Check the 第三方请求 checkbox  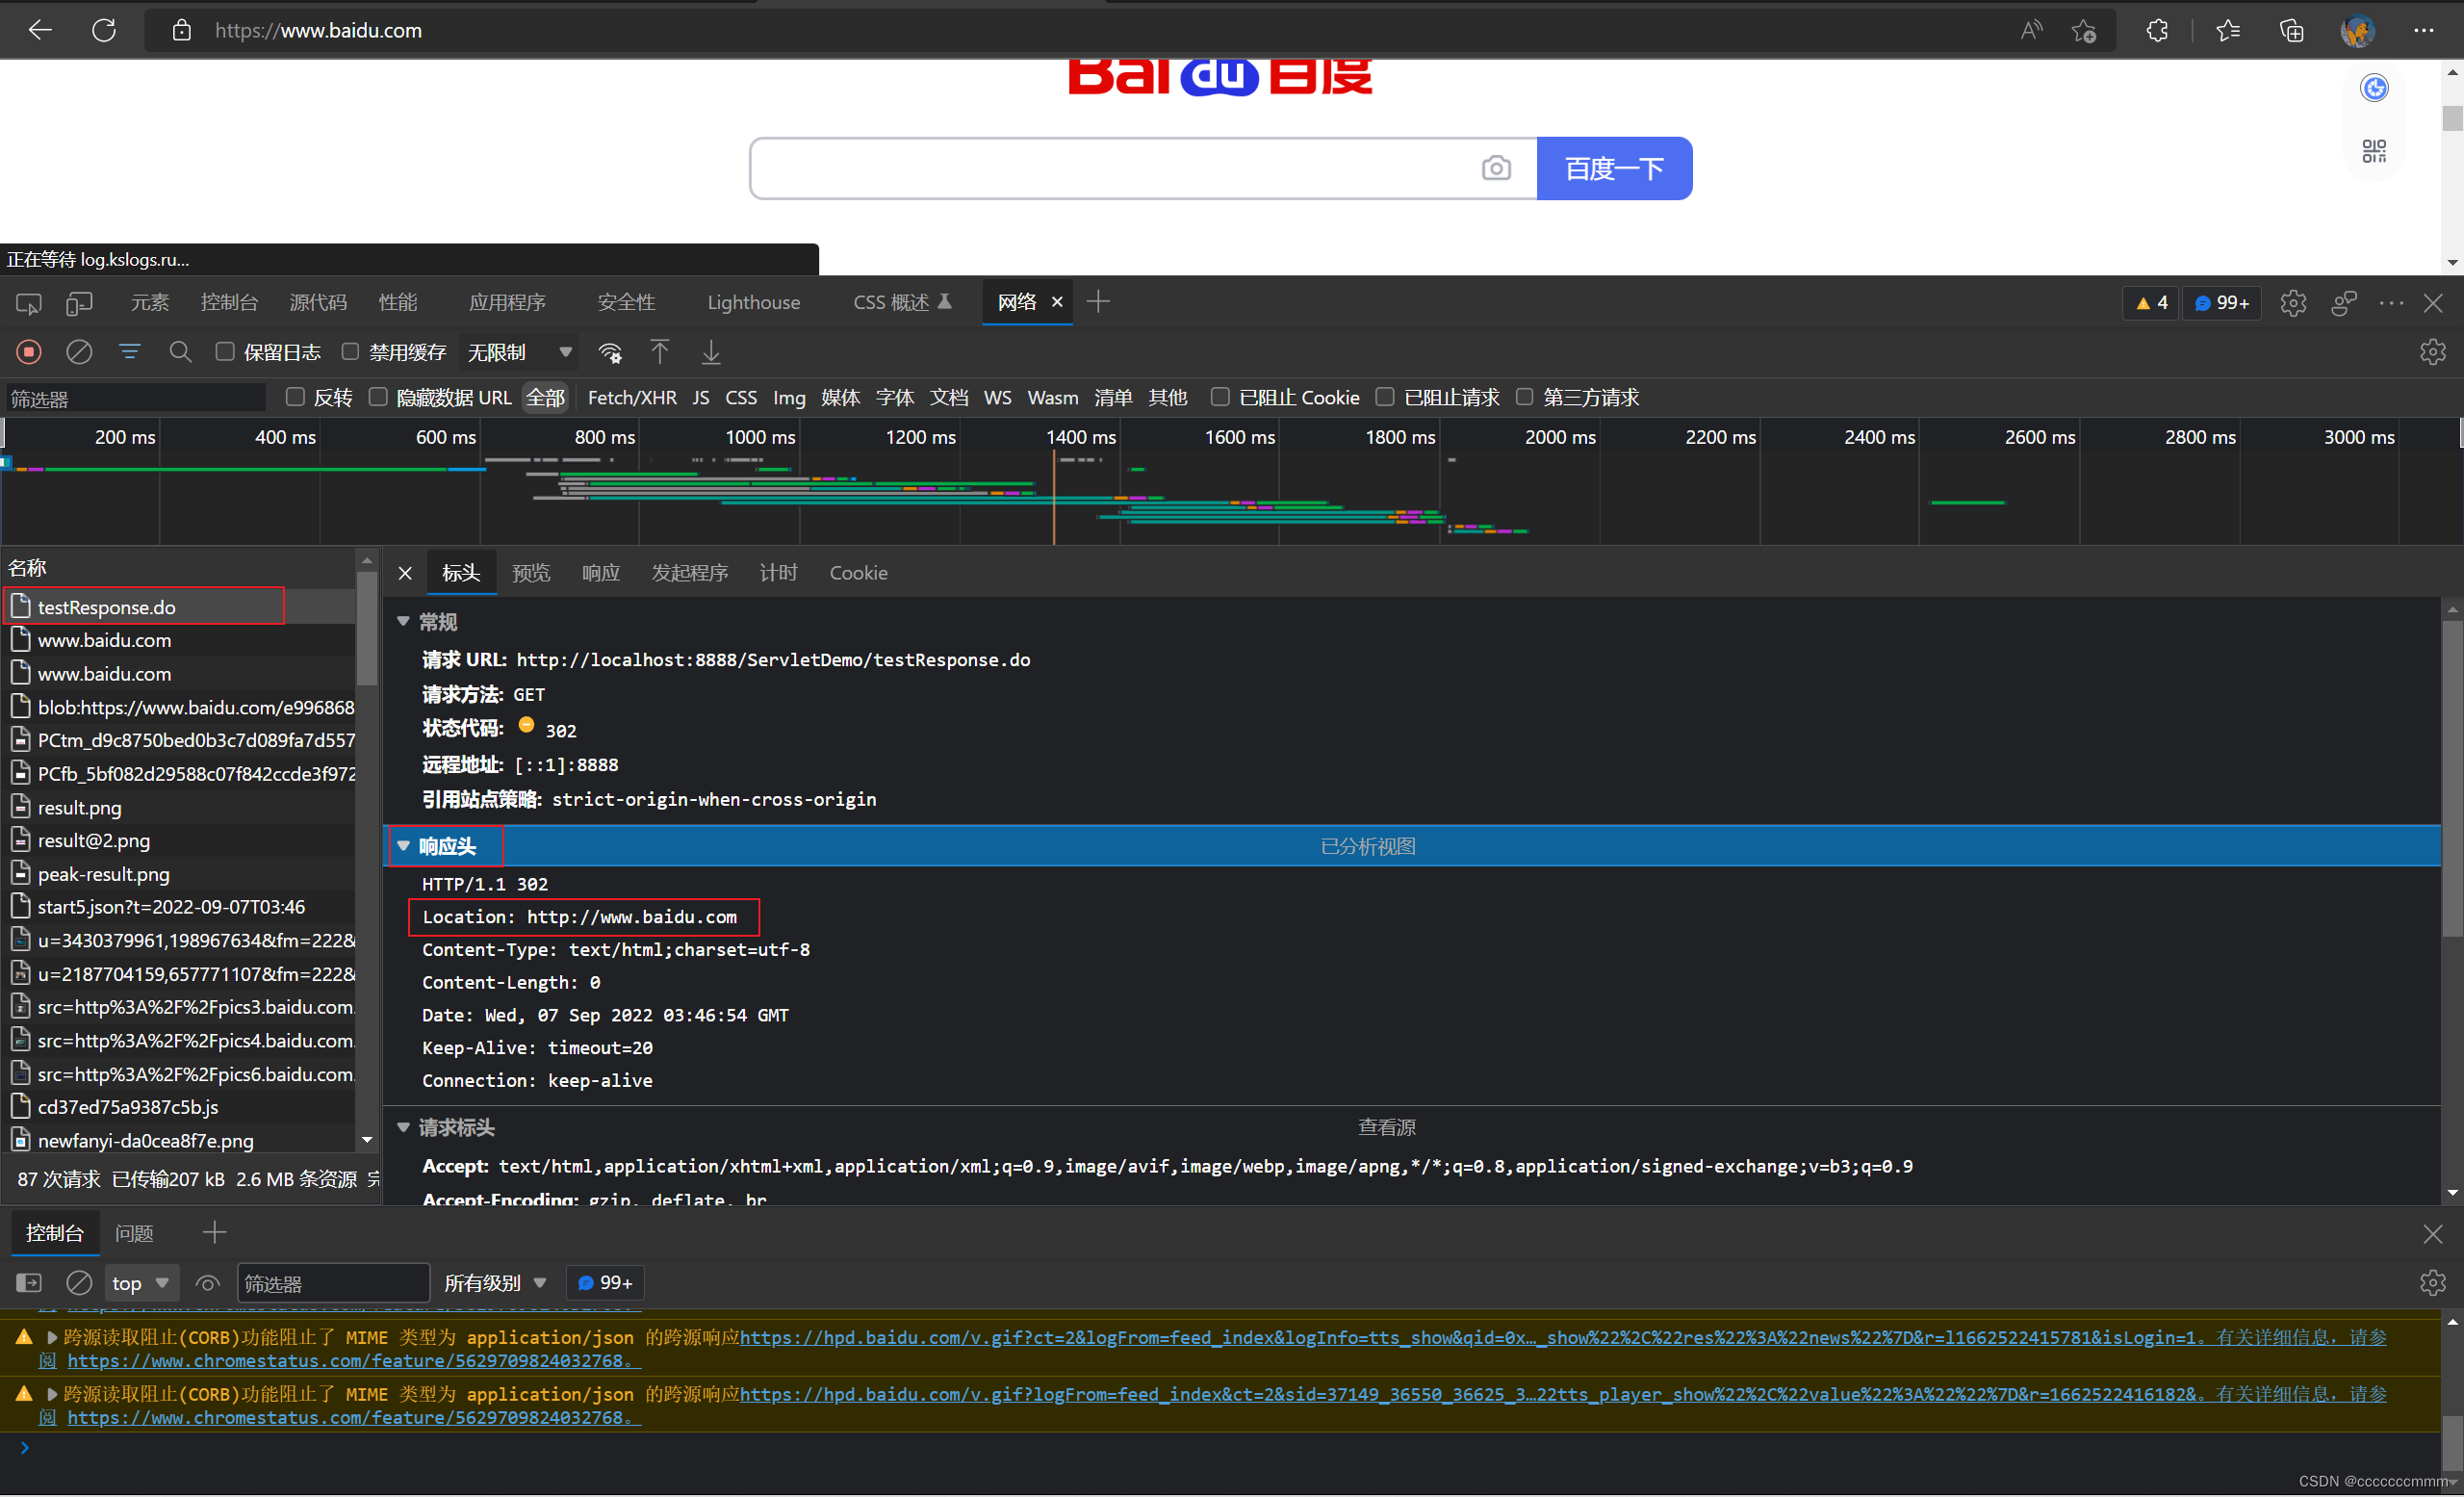[x=1524, y=397]
